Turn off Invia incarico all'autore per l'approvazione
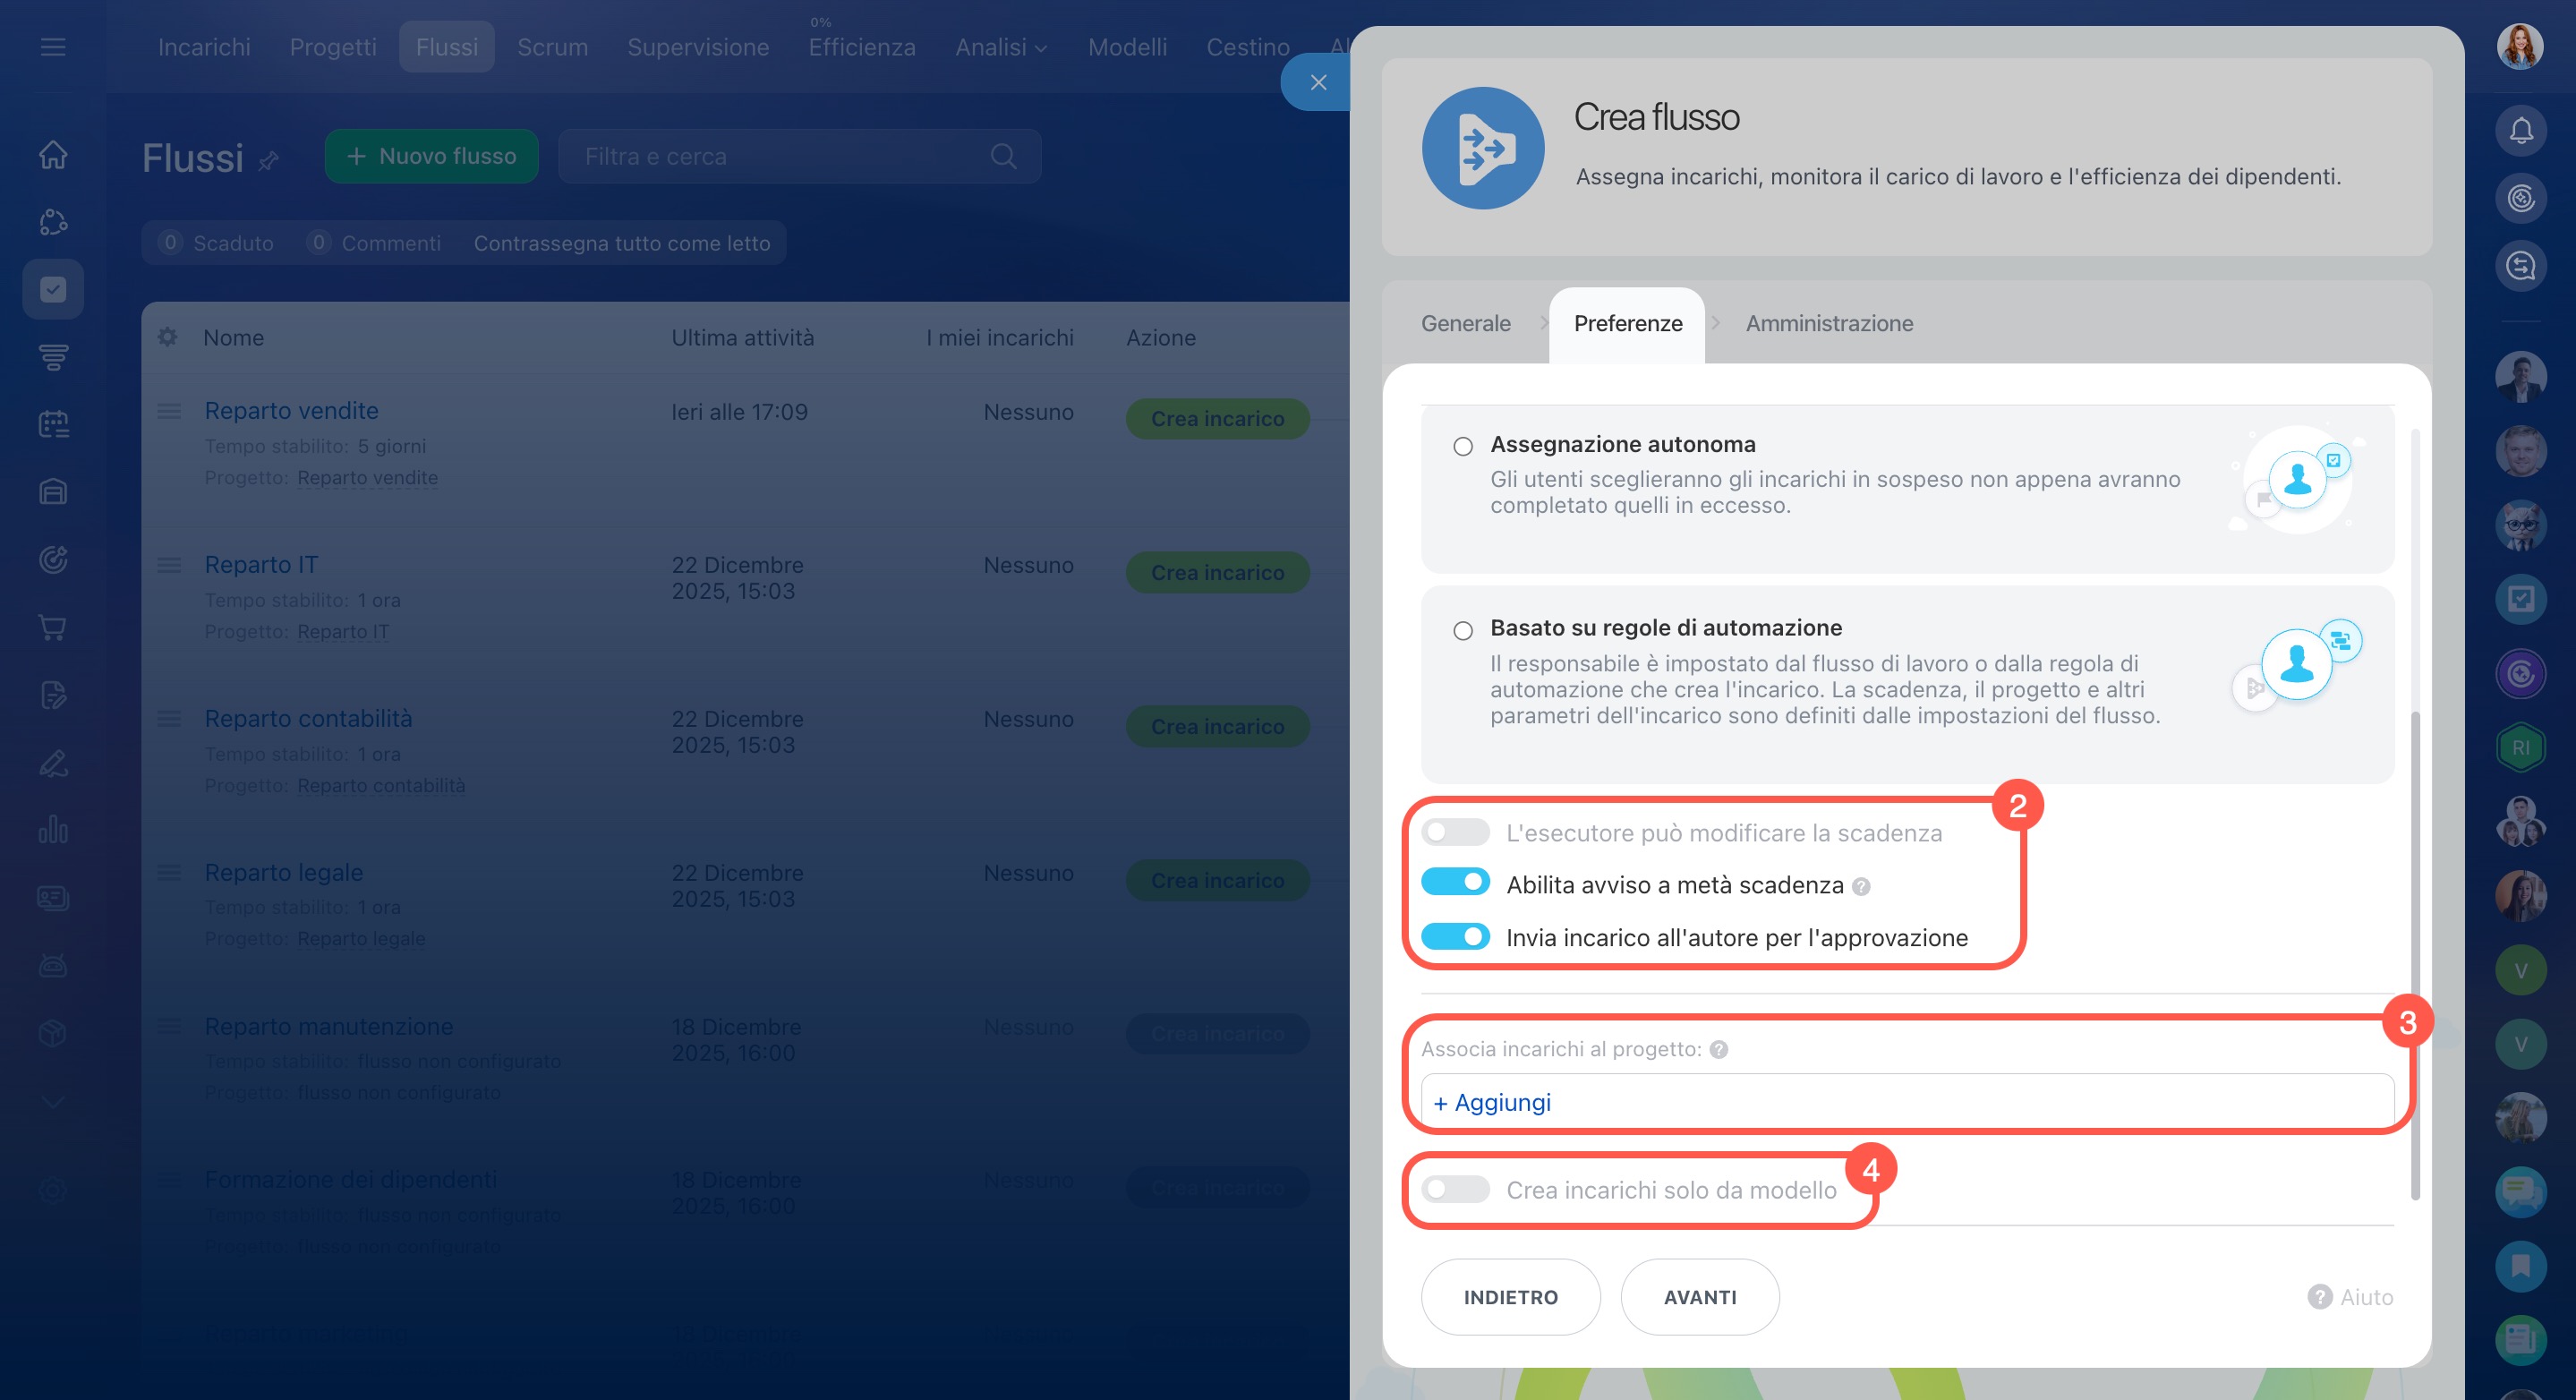2576x1400 pixels. tap(1455, 936)
